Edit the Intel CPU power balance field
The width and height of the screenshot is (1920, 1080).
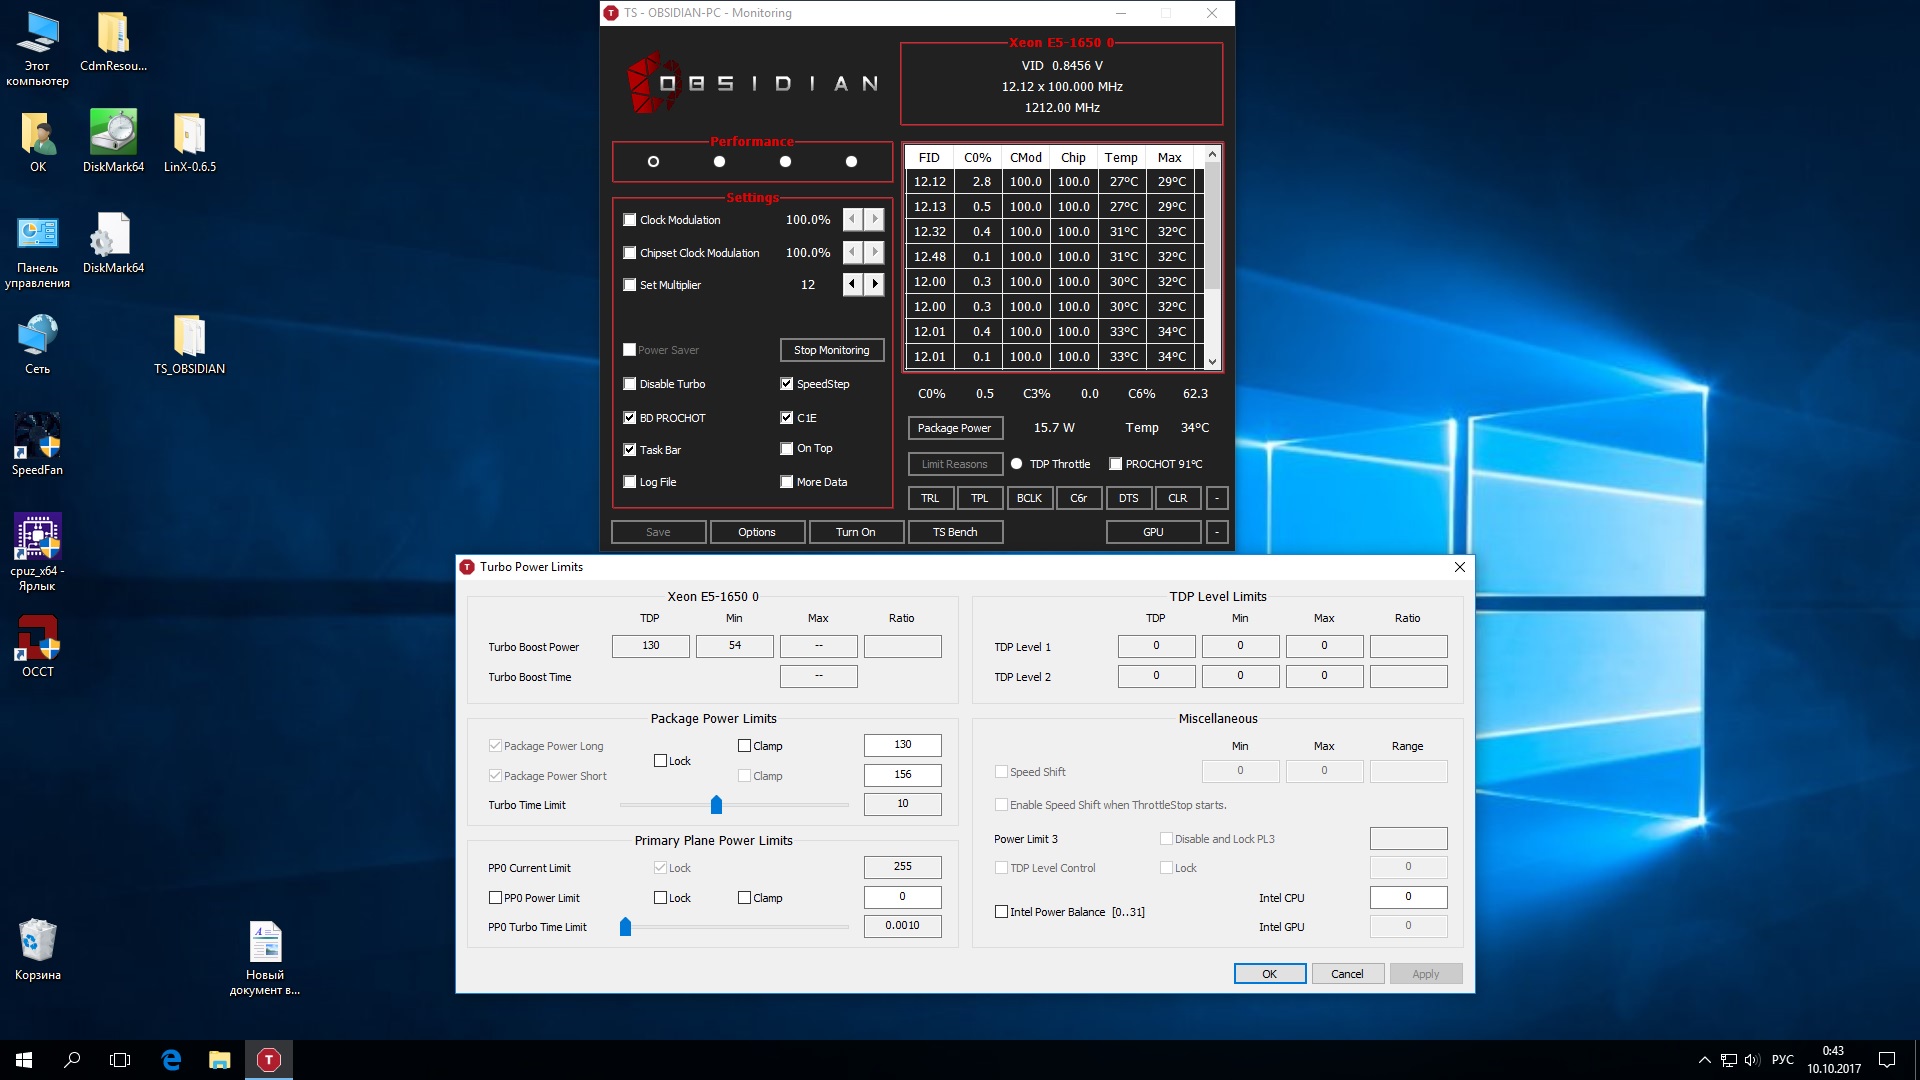(x=1408, y=897)
